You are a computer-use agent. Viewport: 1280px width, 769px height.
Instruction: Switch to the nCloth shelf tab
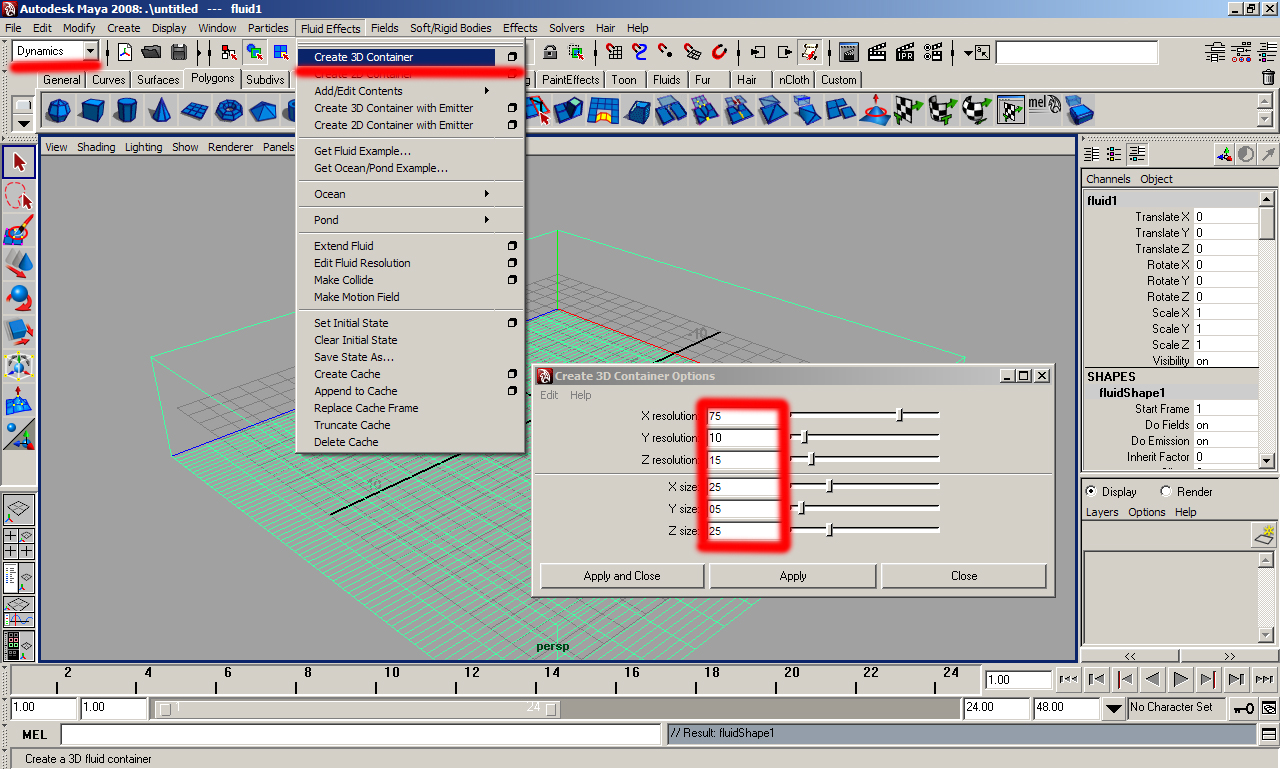click(794, 80)
